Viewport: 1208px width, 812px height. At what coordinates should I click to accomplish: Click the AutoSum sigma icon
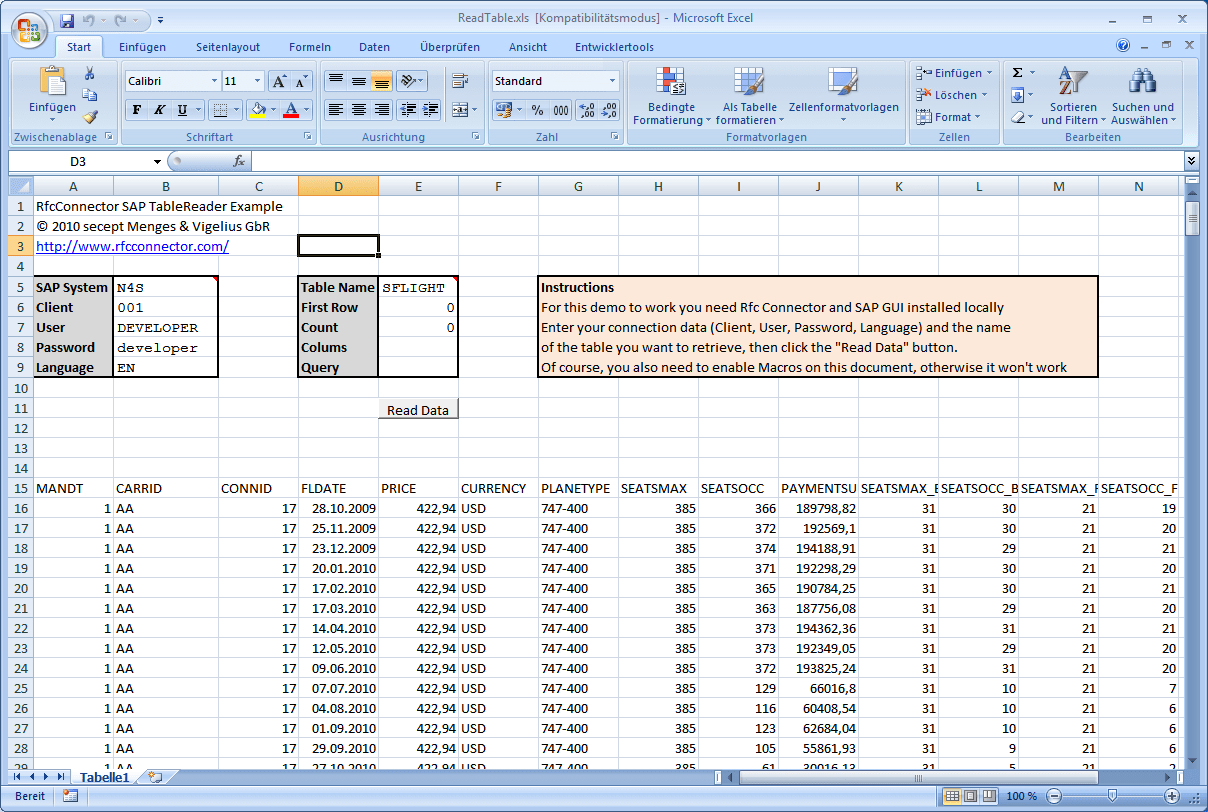coord(1018,73)
